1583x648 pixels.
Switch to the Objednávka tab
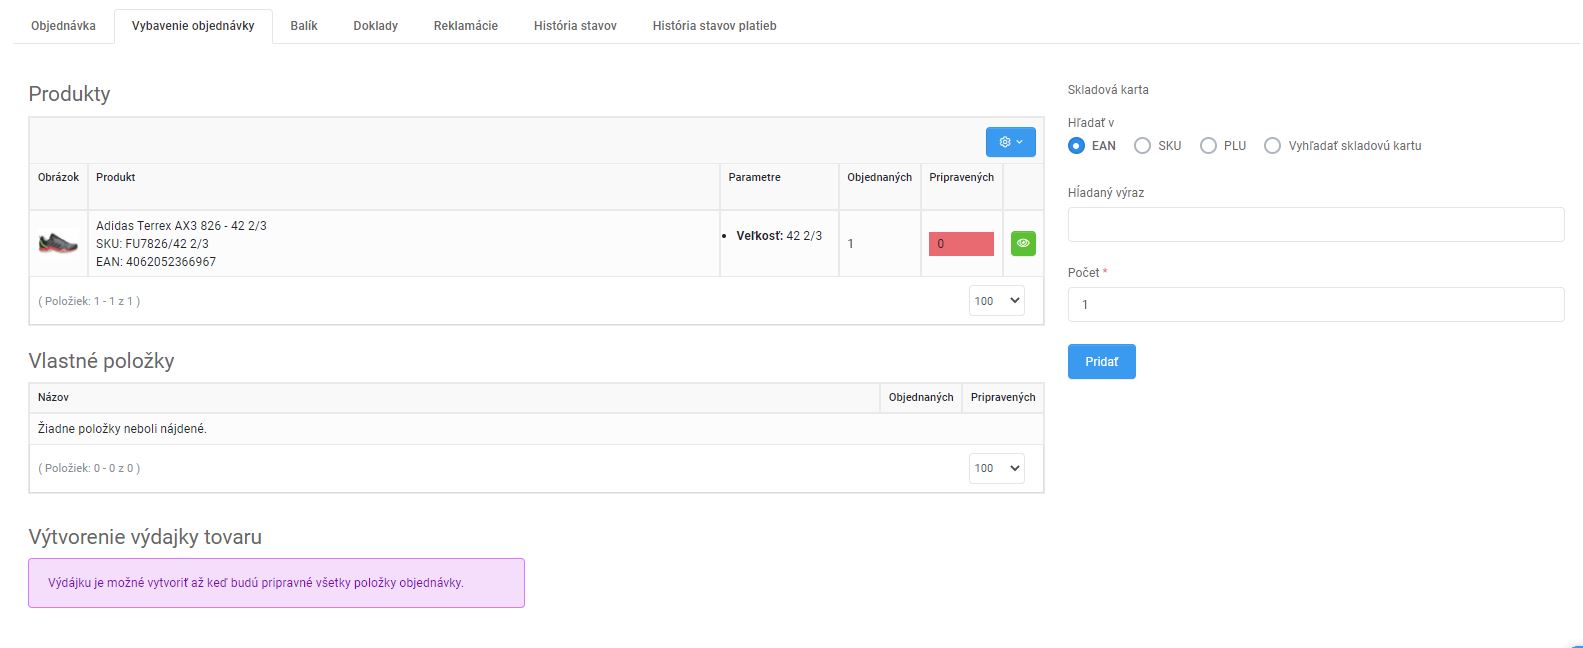click(63, 26)
